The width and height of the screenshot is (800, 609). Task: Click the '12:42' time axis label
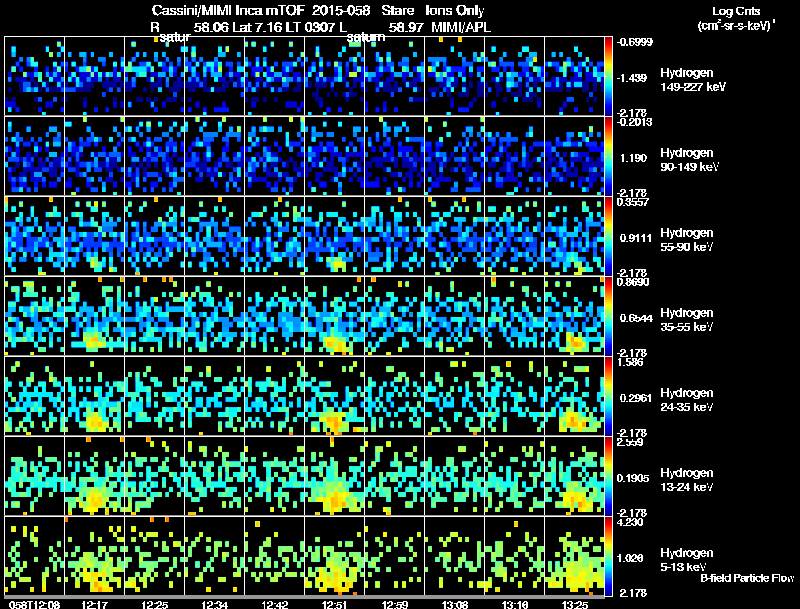coord(274,605)
